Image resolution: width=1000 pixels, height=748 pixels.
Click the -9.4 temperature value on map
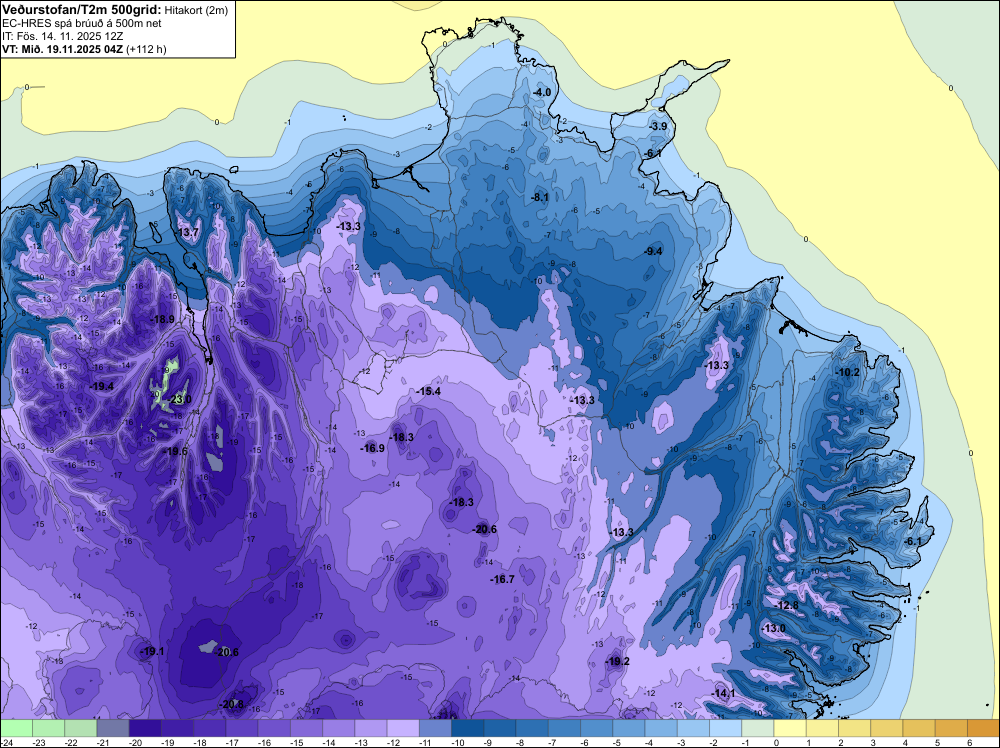[653, 251]
